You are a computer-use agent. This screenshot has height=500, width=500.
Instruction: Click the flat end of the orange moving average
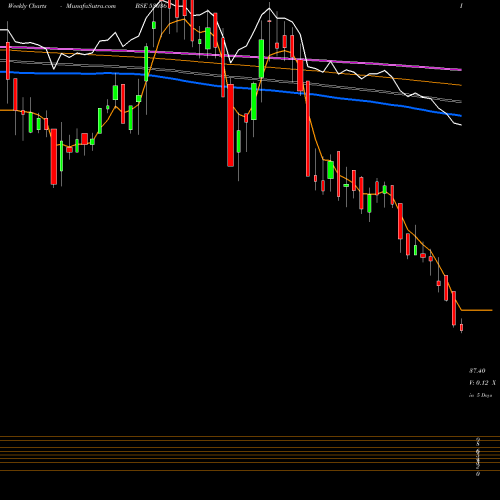(x=477, y=310)
